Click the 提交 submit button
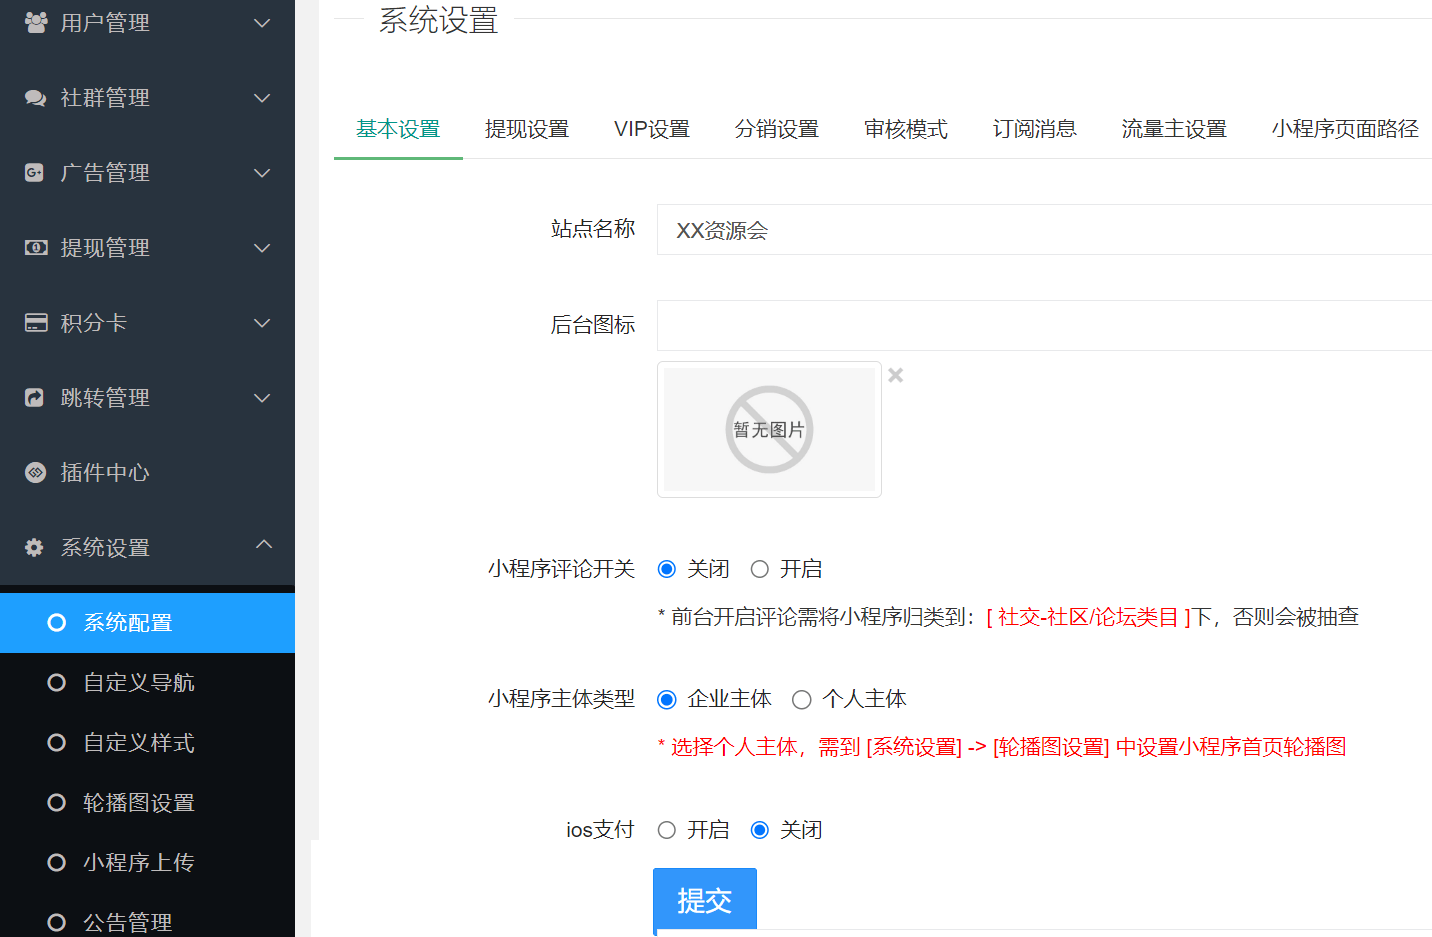Viewport: 1432px width, 937px height. point(705,899)
